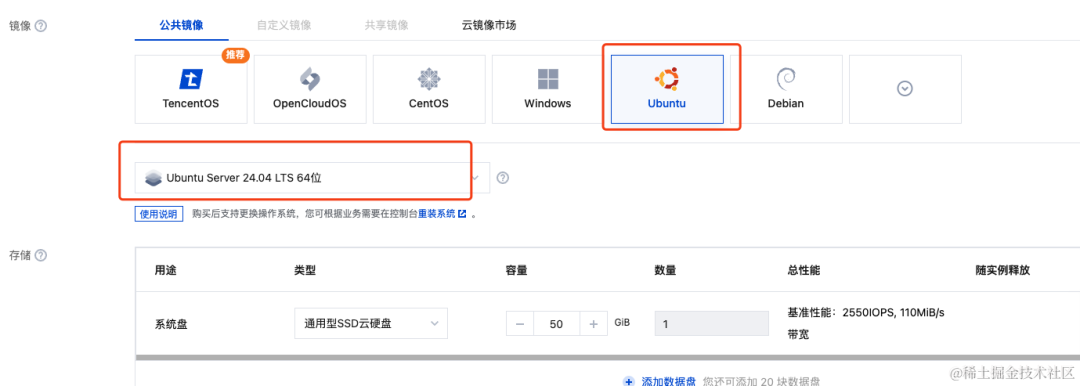
Task: Open 云镜像市场 tab
Action: click(x=489, y=26)
